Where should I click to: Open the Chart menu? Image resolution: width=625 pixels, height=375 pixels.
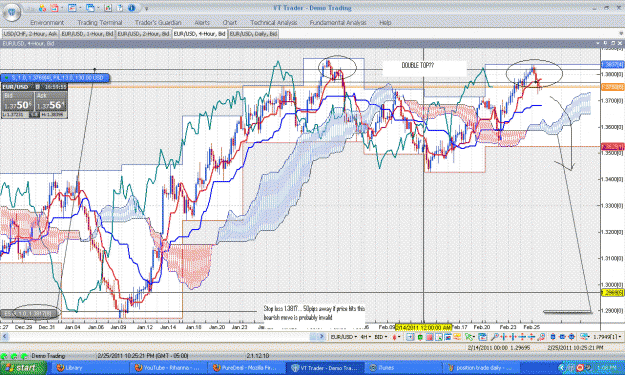pyautogui.click(x=230, y=23)
